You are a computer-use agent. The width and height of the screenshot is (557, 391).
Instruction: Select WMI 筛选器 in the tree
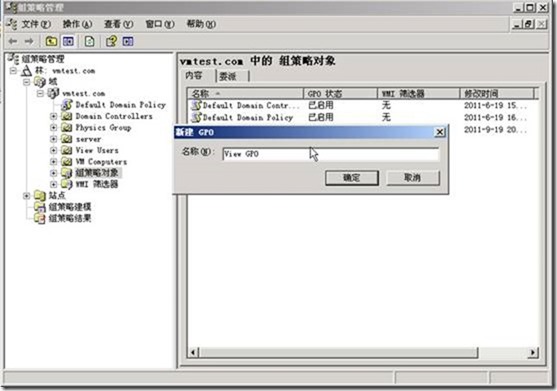click(97, 184)
